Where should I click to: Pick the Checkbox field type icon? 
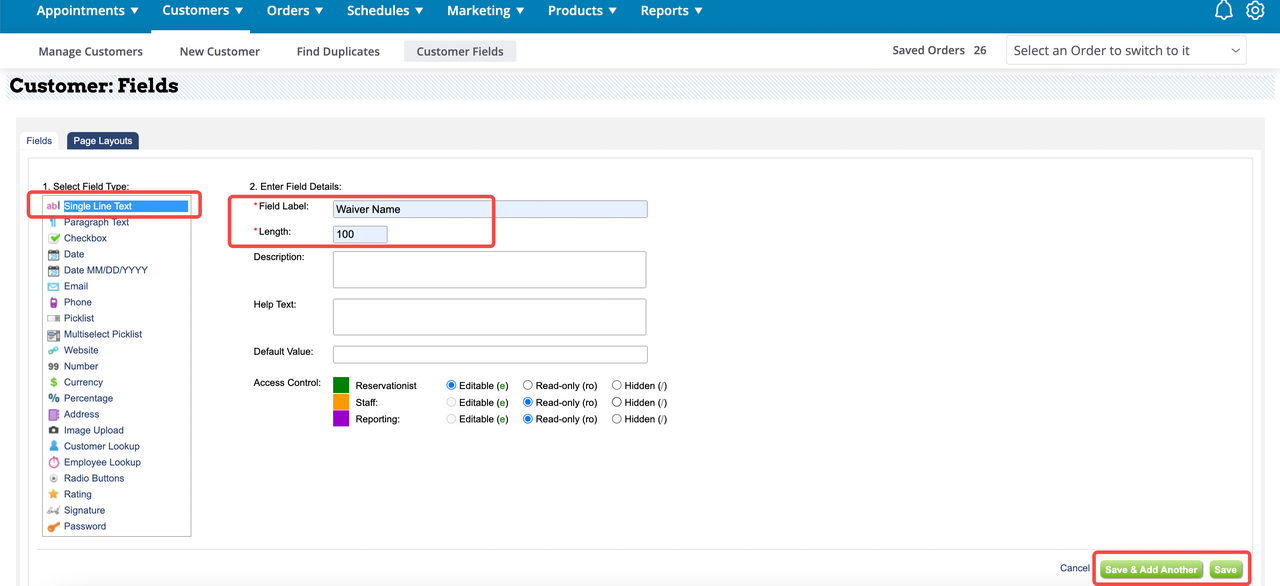[54, 238]
